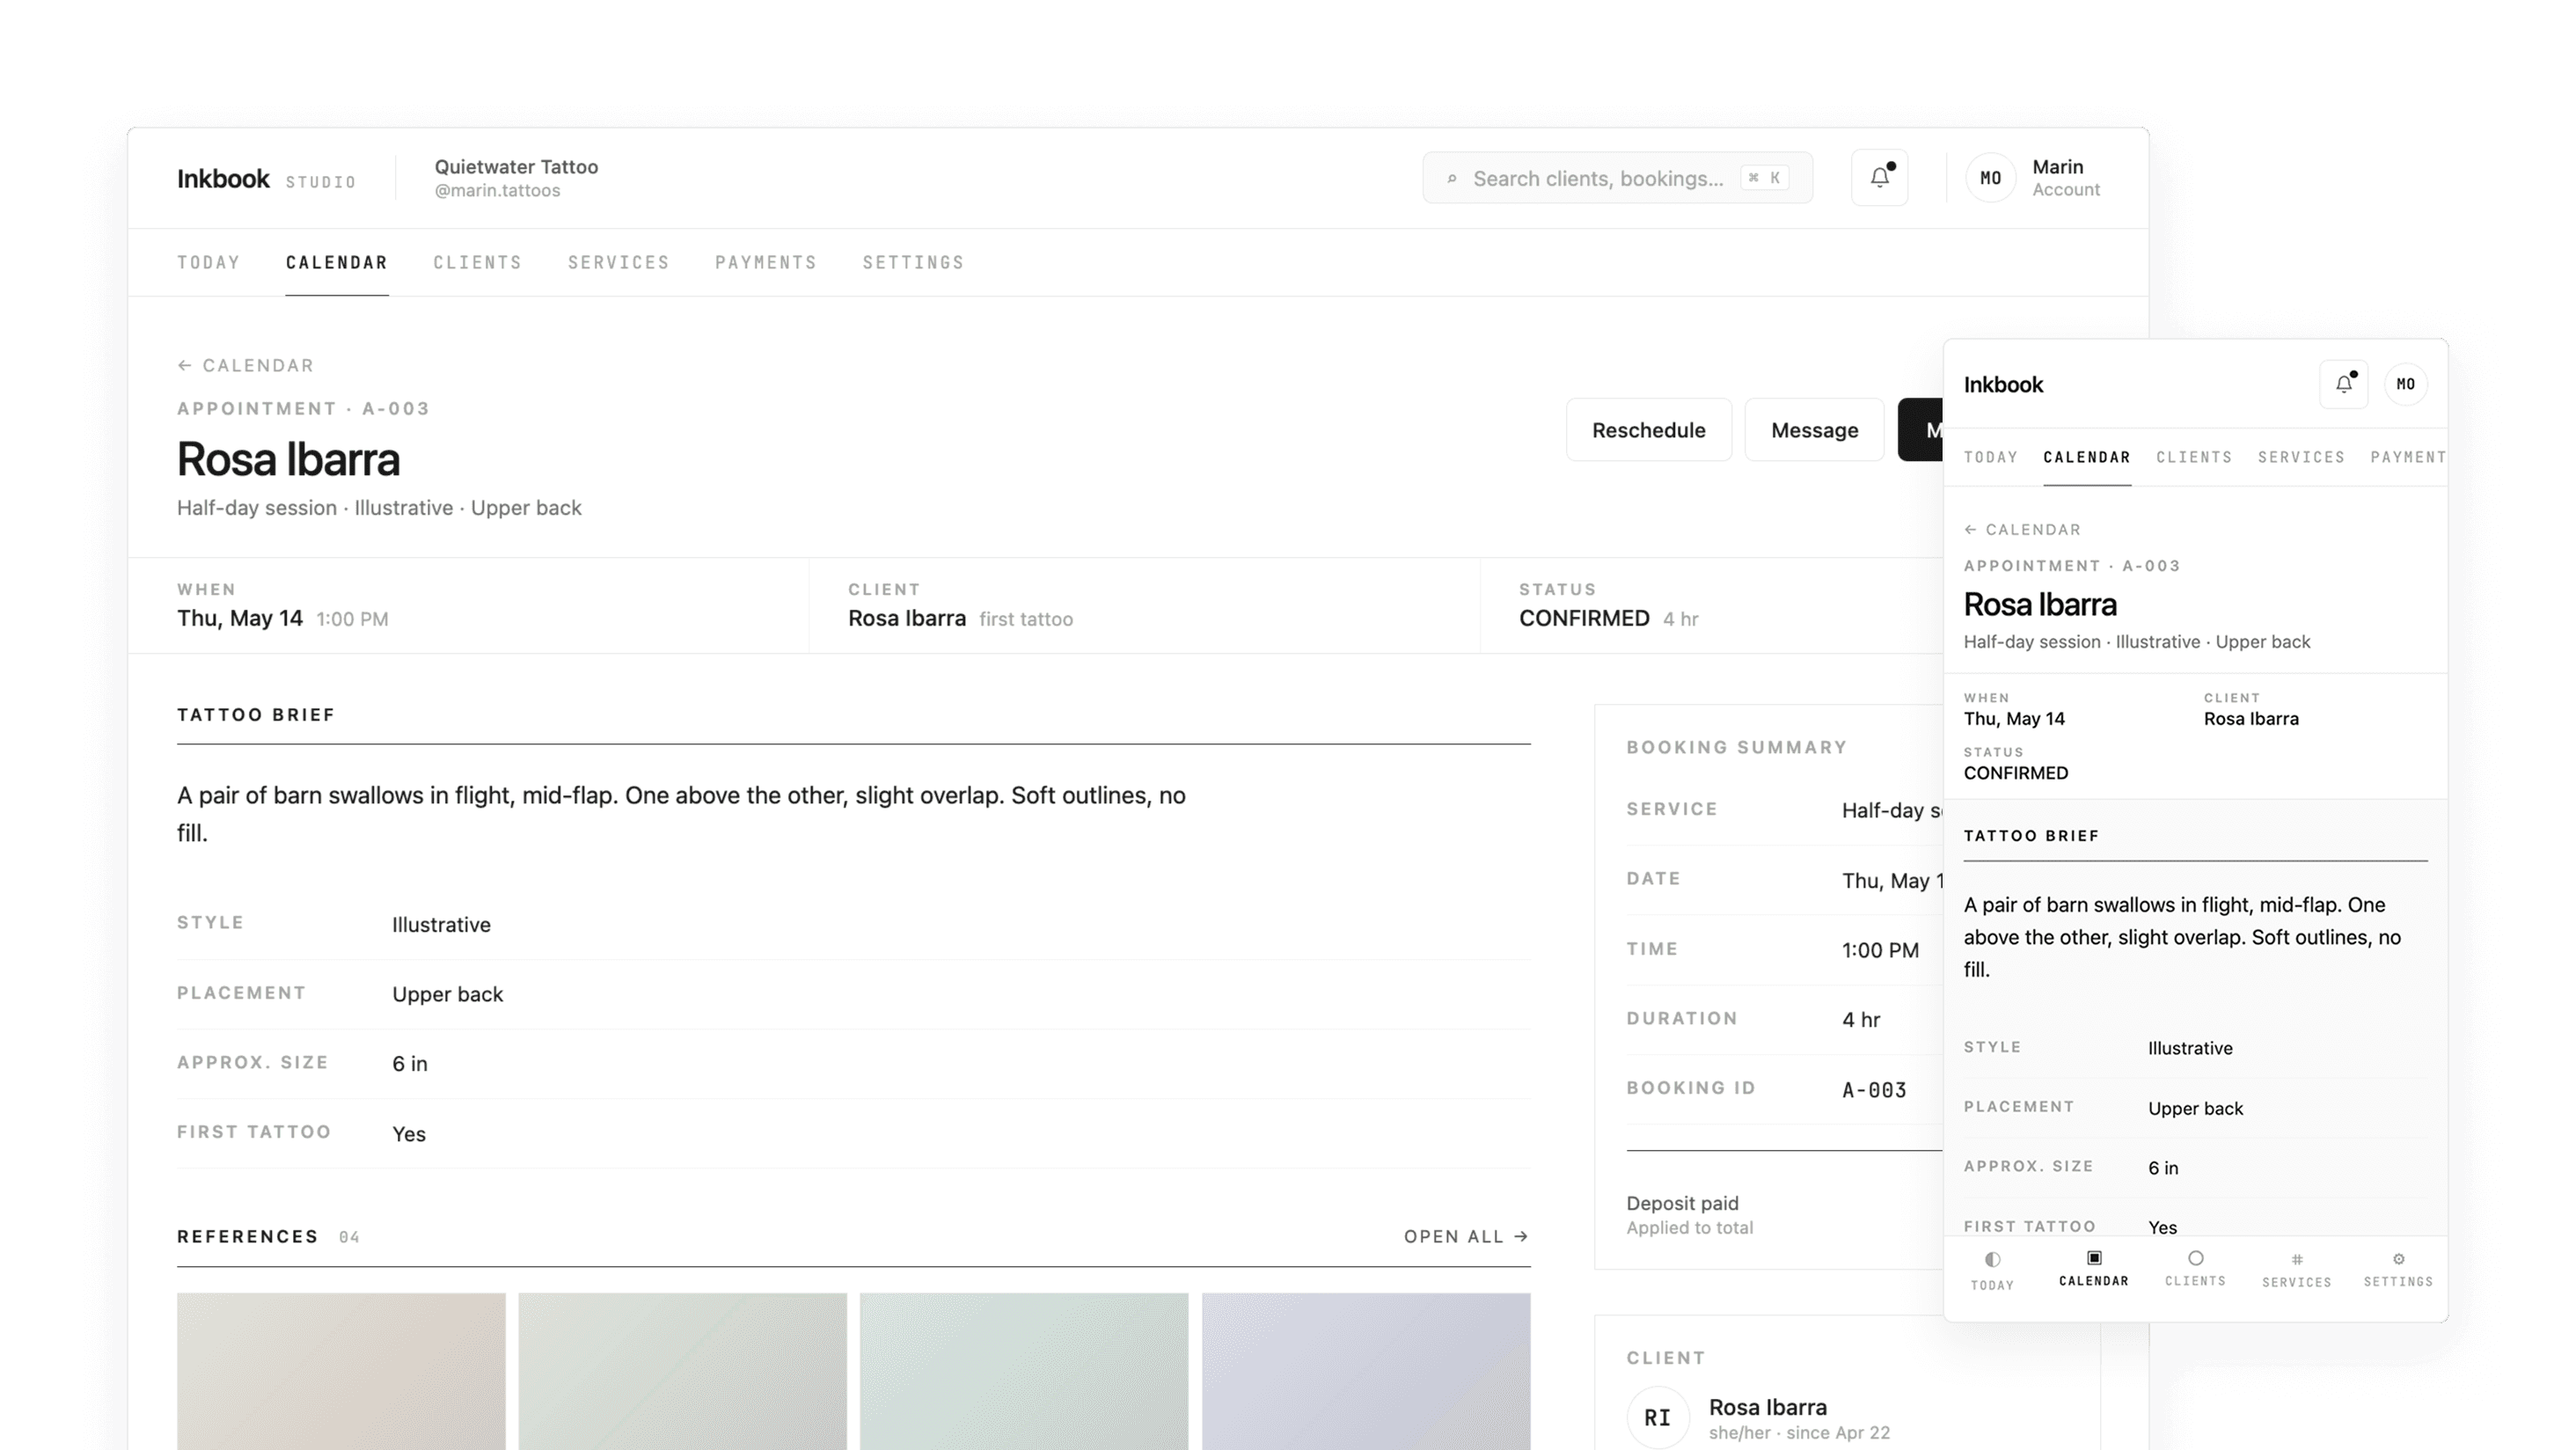Switch to the Today tab in desktop nav
The image size is (2576, 1450).
[209, 262]
